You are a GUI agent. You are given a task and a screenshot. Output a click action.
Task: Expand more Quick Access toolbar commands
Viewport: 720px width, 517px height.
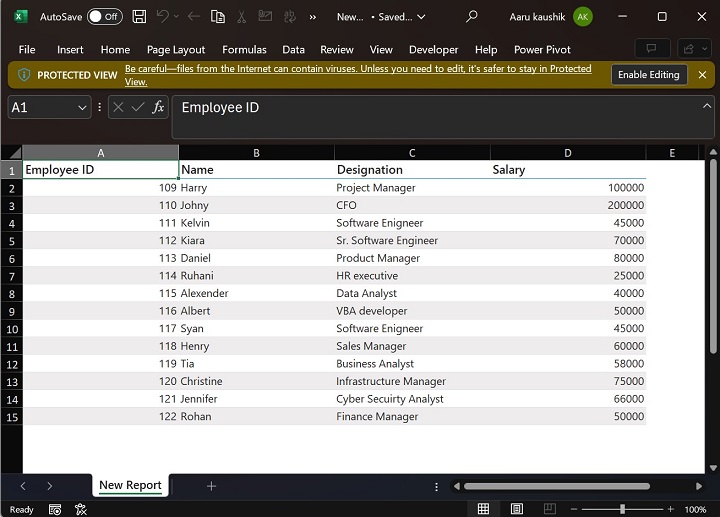tap(312, 17)
